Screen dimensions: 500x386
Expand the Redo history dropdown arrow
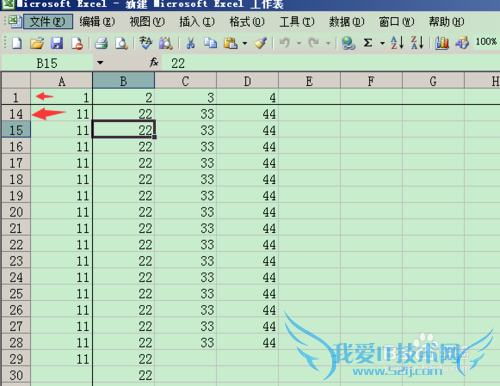point(328,43)
